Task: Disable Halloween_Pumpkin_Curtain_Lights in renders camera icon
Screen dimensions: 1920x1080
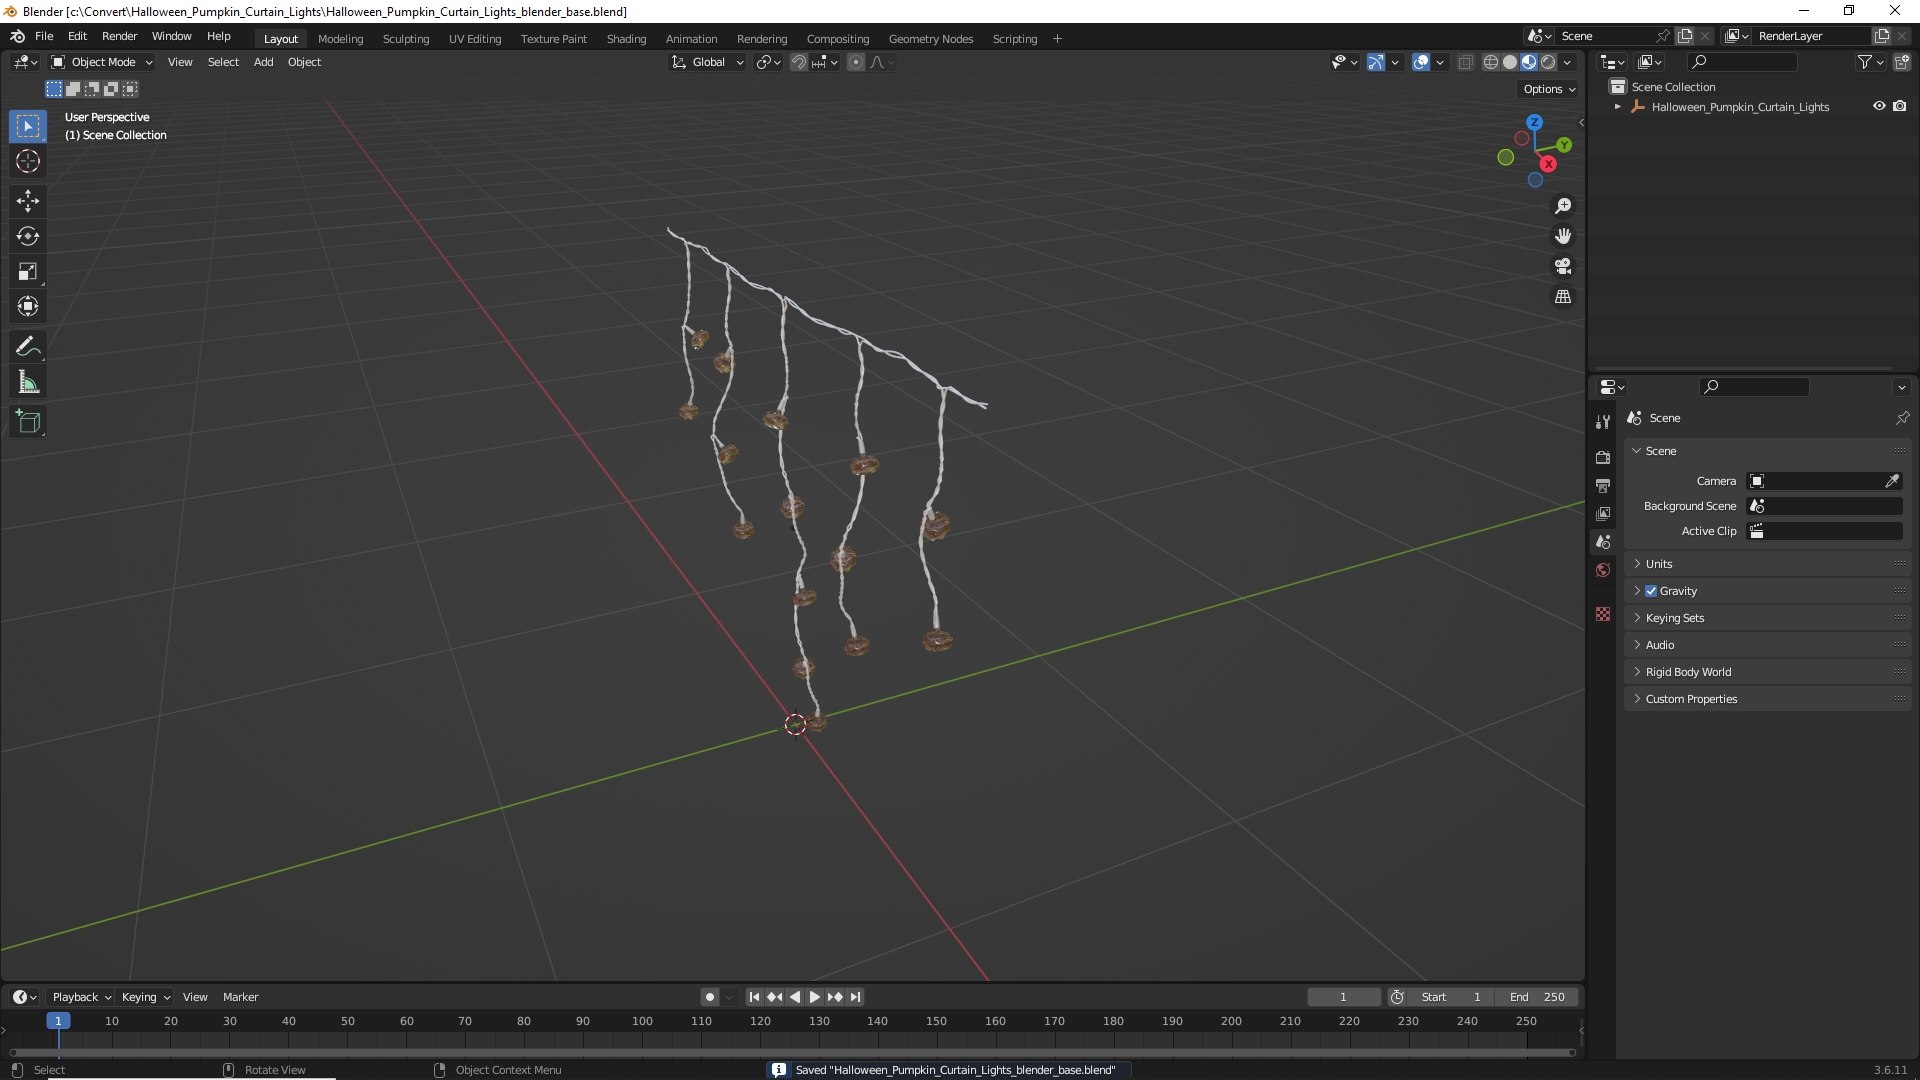Action: [x=1899, y=106]
